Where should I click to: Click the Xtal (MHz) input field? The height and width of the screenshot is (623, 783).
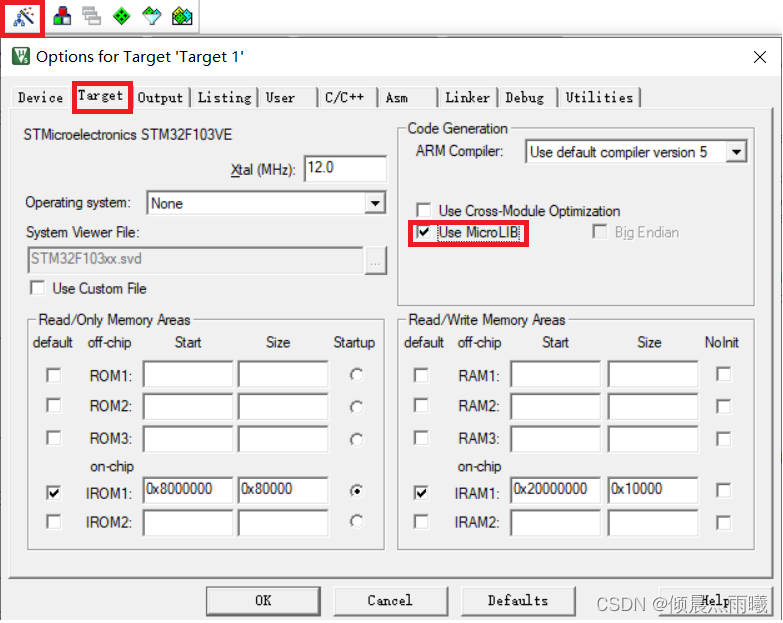click(x=345, y=168)
